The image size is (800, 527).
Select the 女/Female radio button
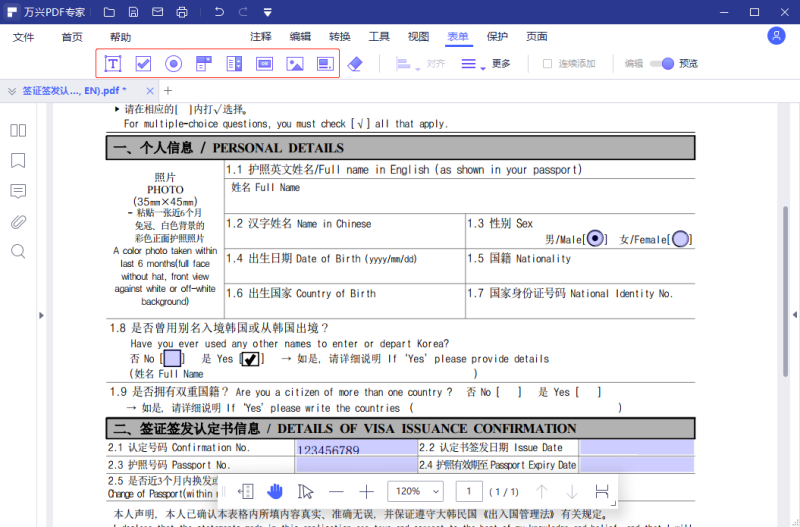pyautogui.click(x=680, y=239)
